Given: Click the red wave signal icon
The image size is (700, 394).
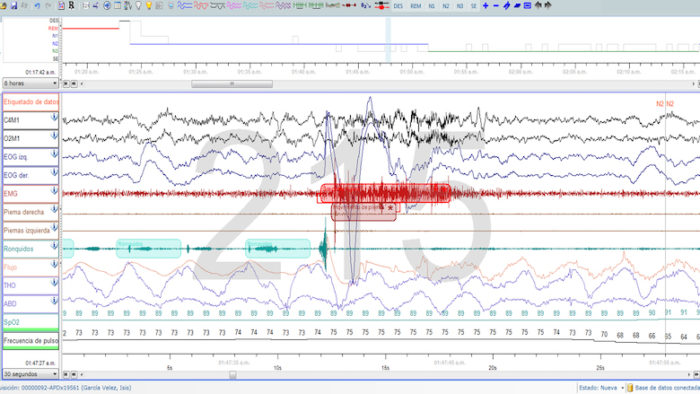Looking at the screenshot, I should [201, 6].
